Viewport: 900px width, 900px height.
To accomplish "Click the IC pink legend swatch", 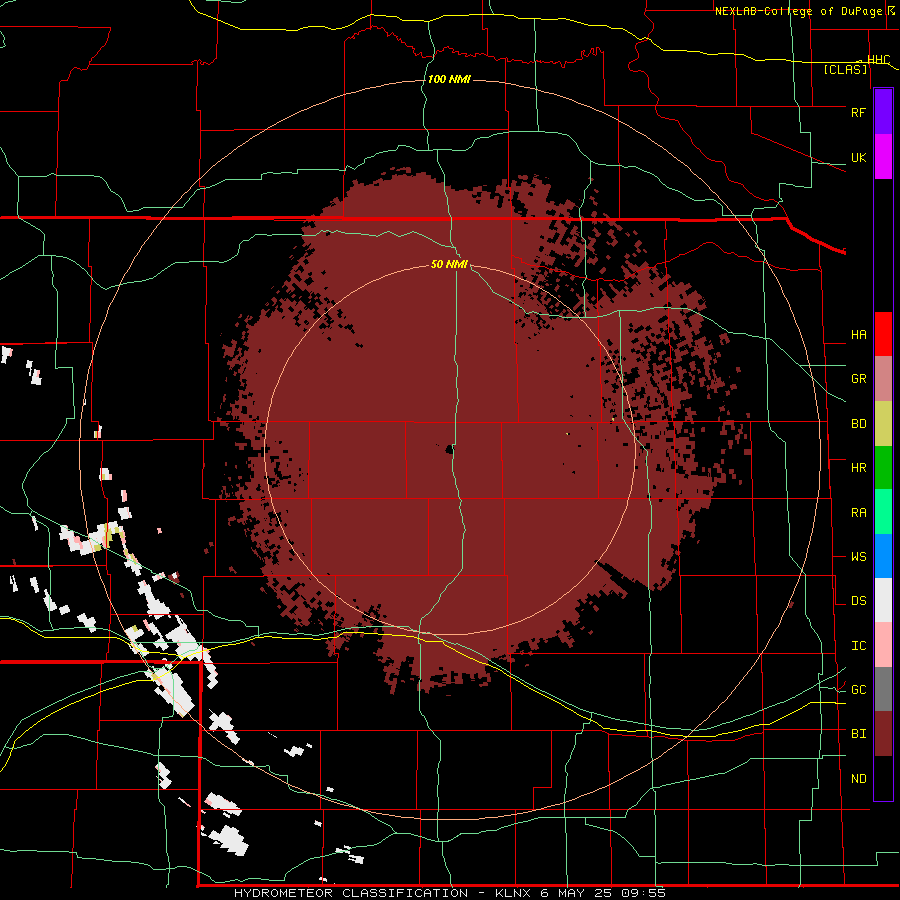I will pyautogui.click(x=883, y=645).
